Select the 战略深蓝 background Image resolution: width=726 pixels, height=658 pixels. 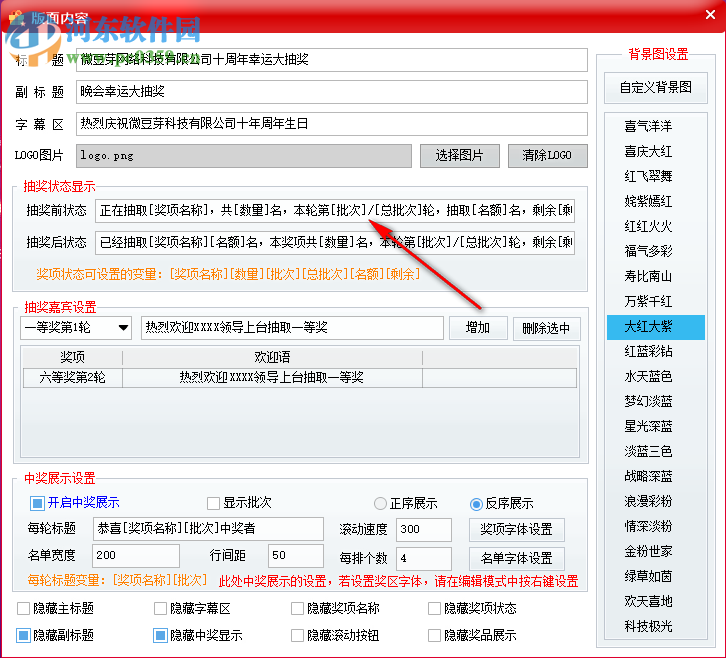656,476
